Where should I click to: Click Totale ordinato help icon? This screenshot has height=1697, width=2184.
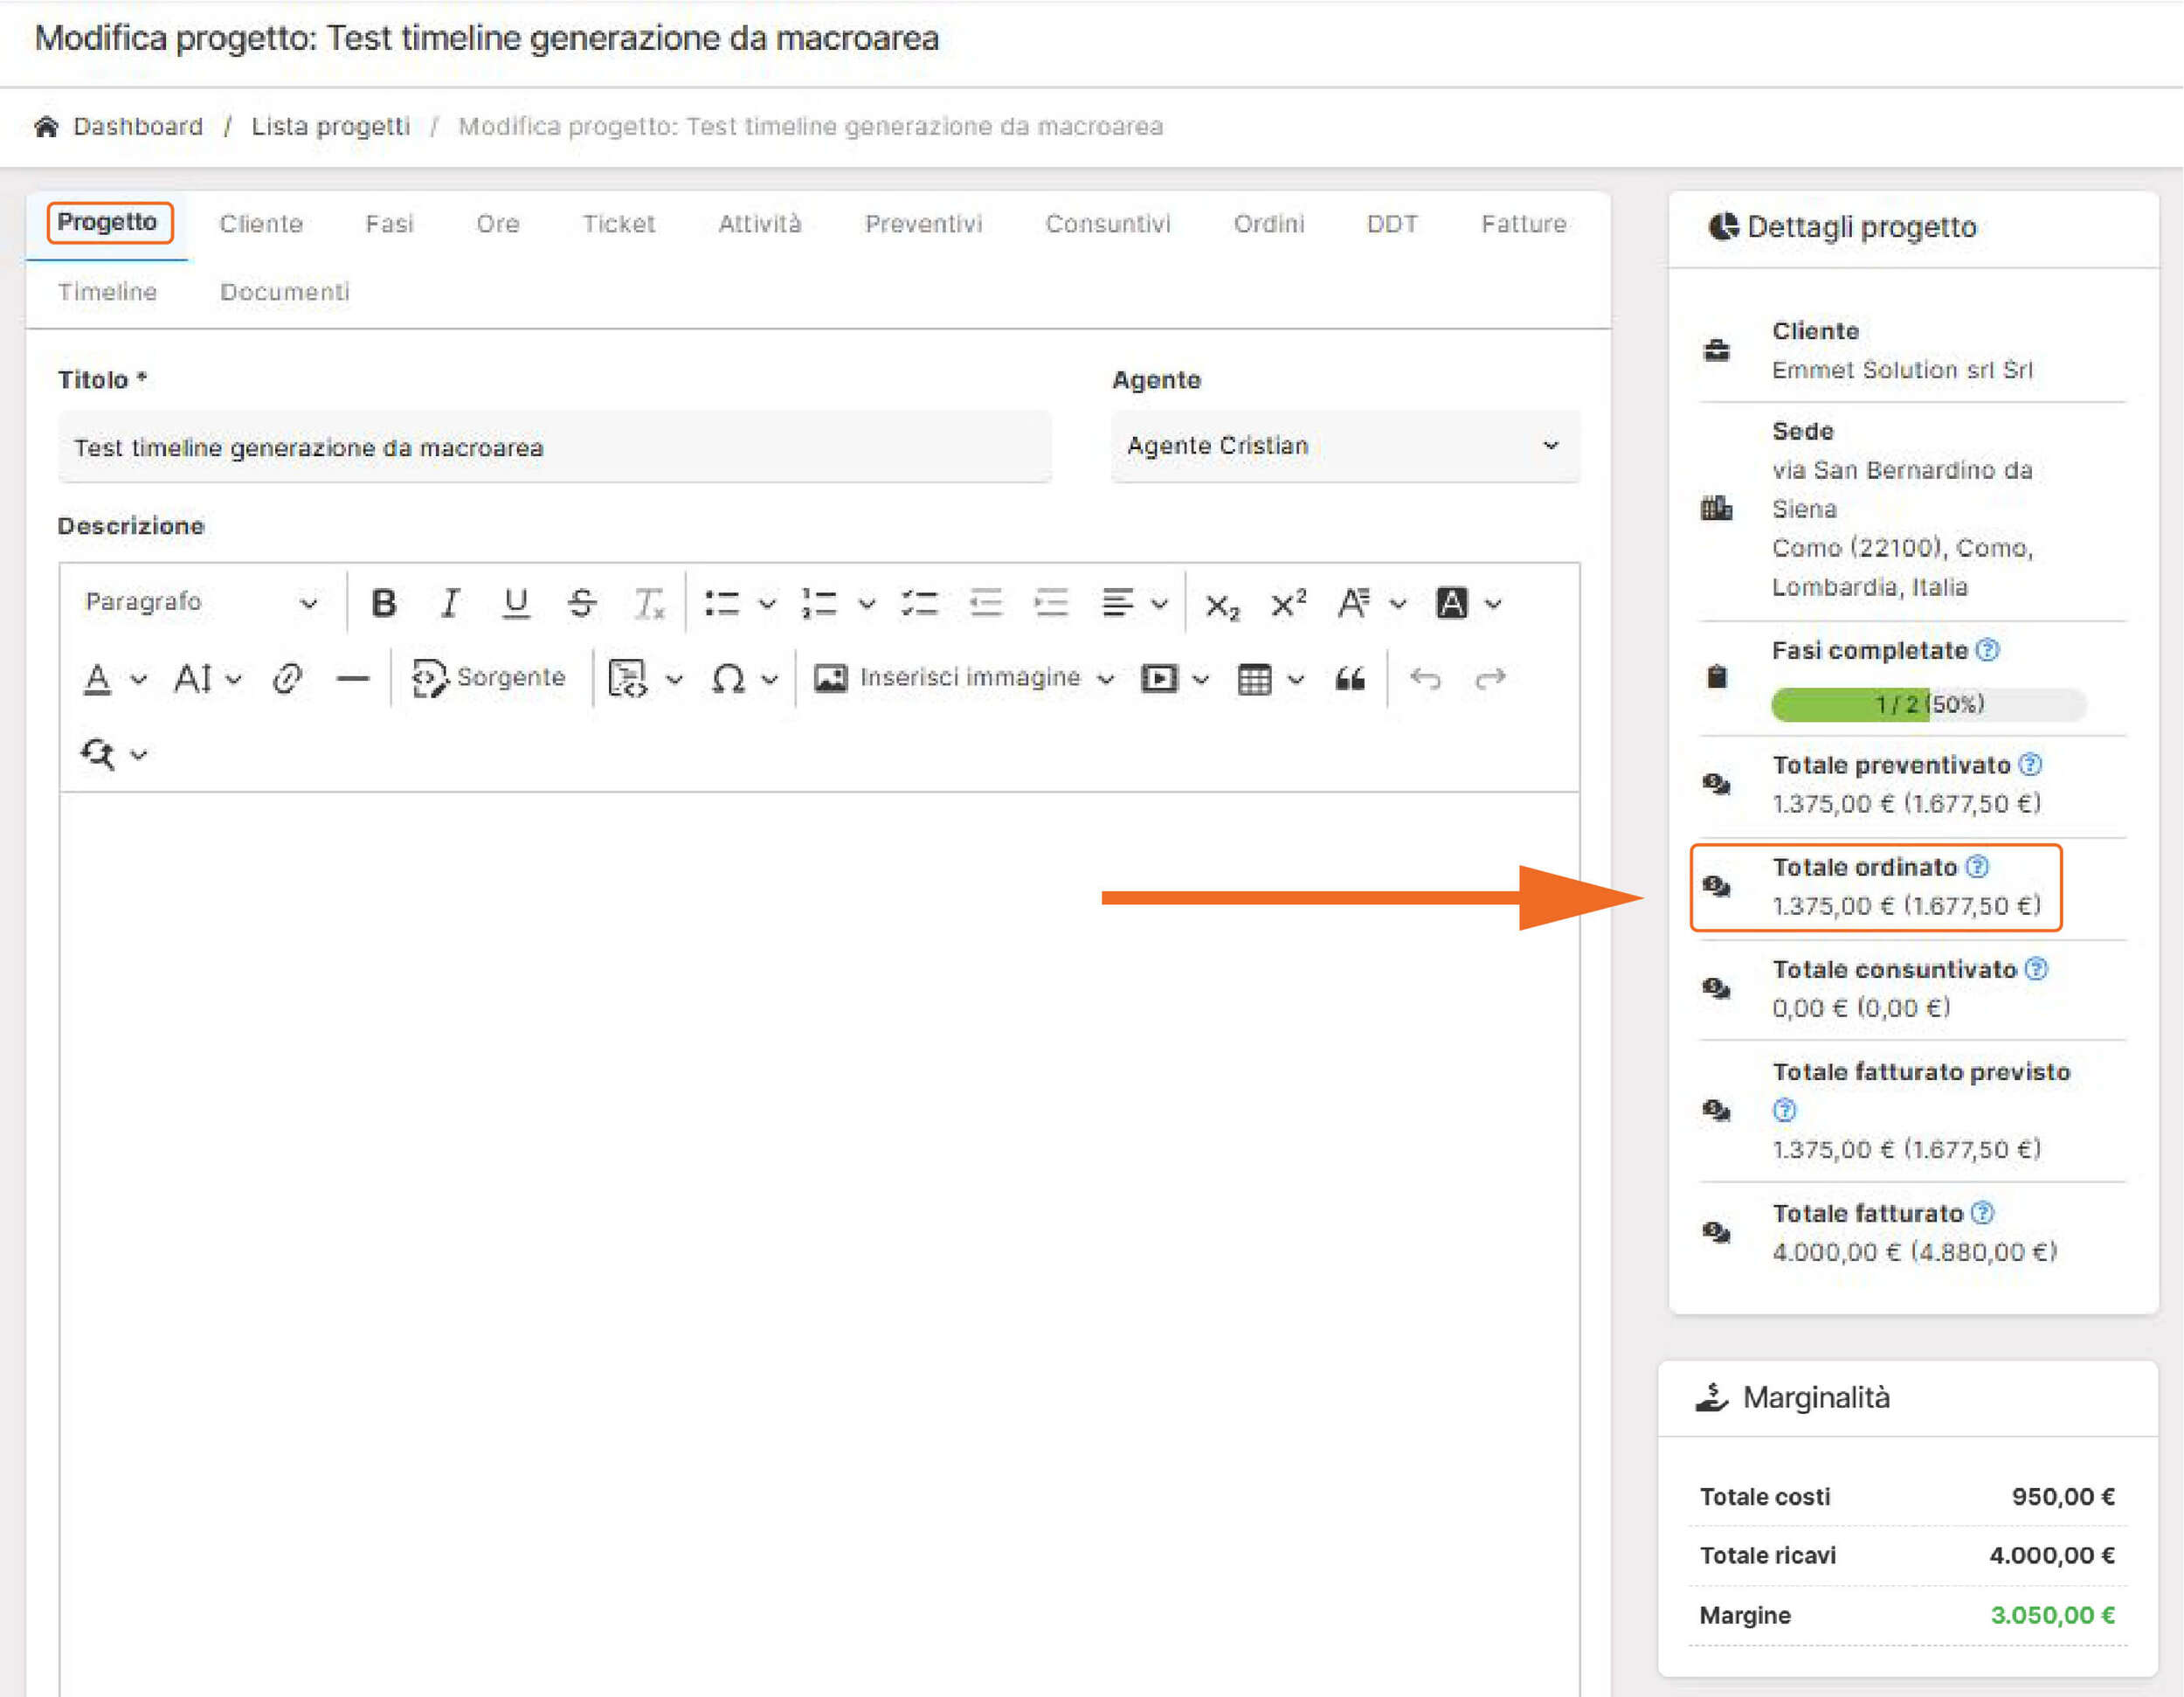1977,866
